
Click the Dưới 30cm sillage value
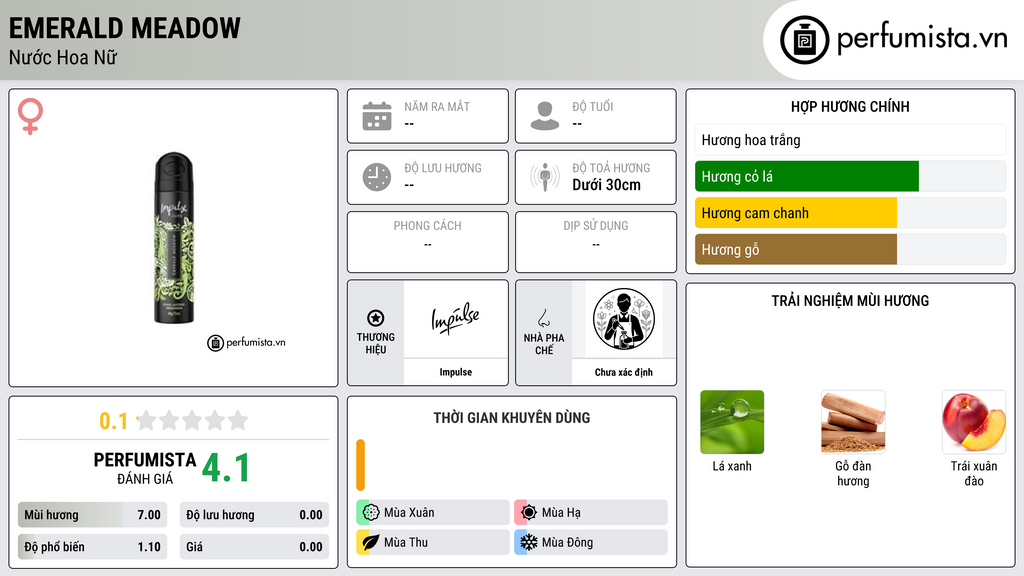pos(606,185)
